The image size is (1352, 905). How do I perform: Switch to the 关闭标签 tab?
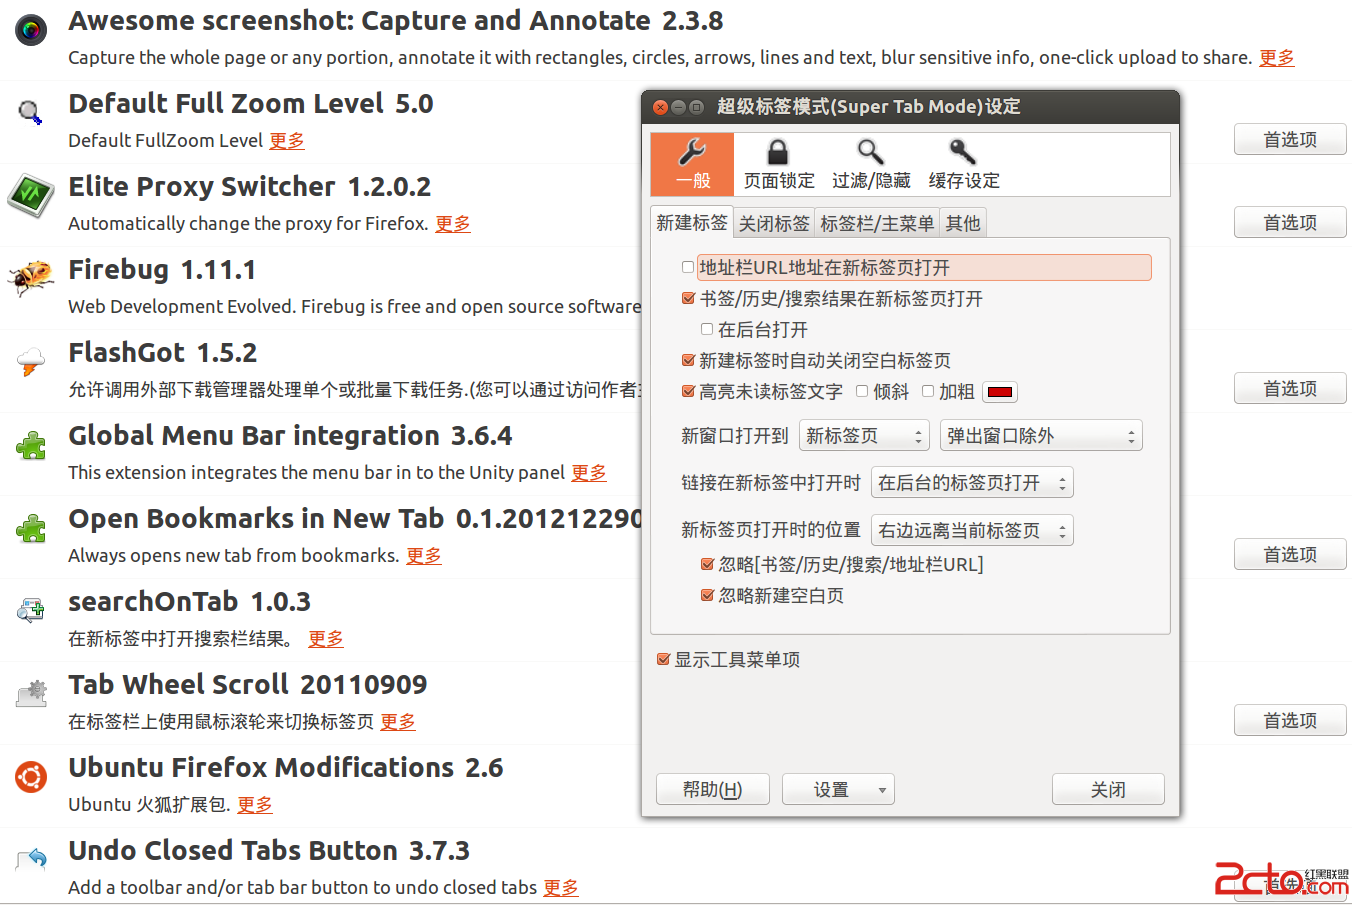click(774, 223)
